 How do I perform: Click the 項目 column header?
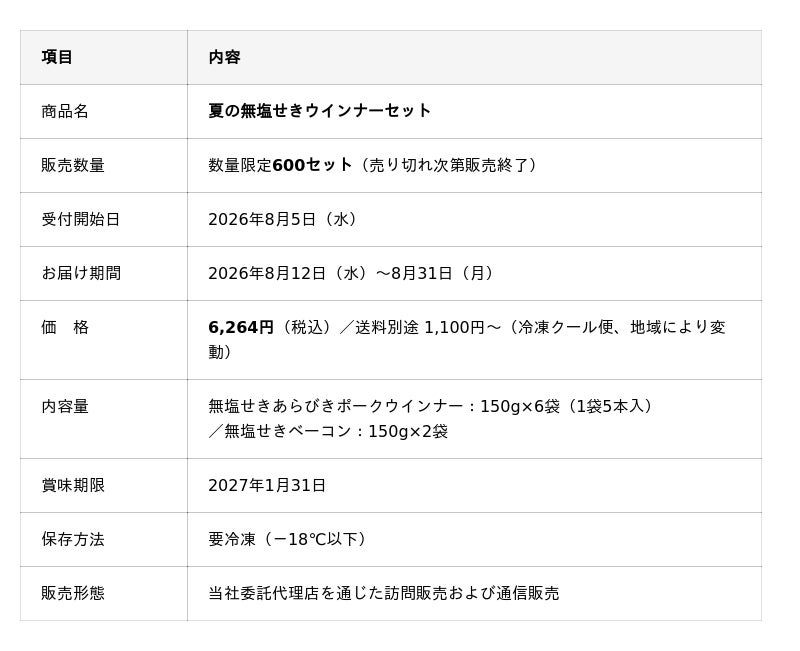(x=57, y=57)
